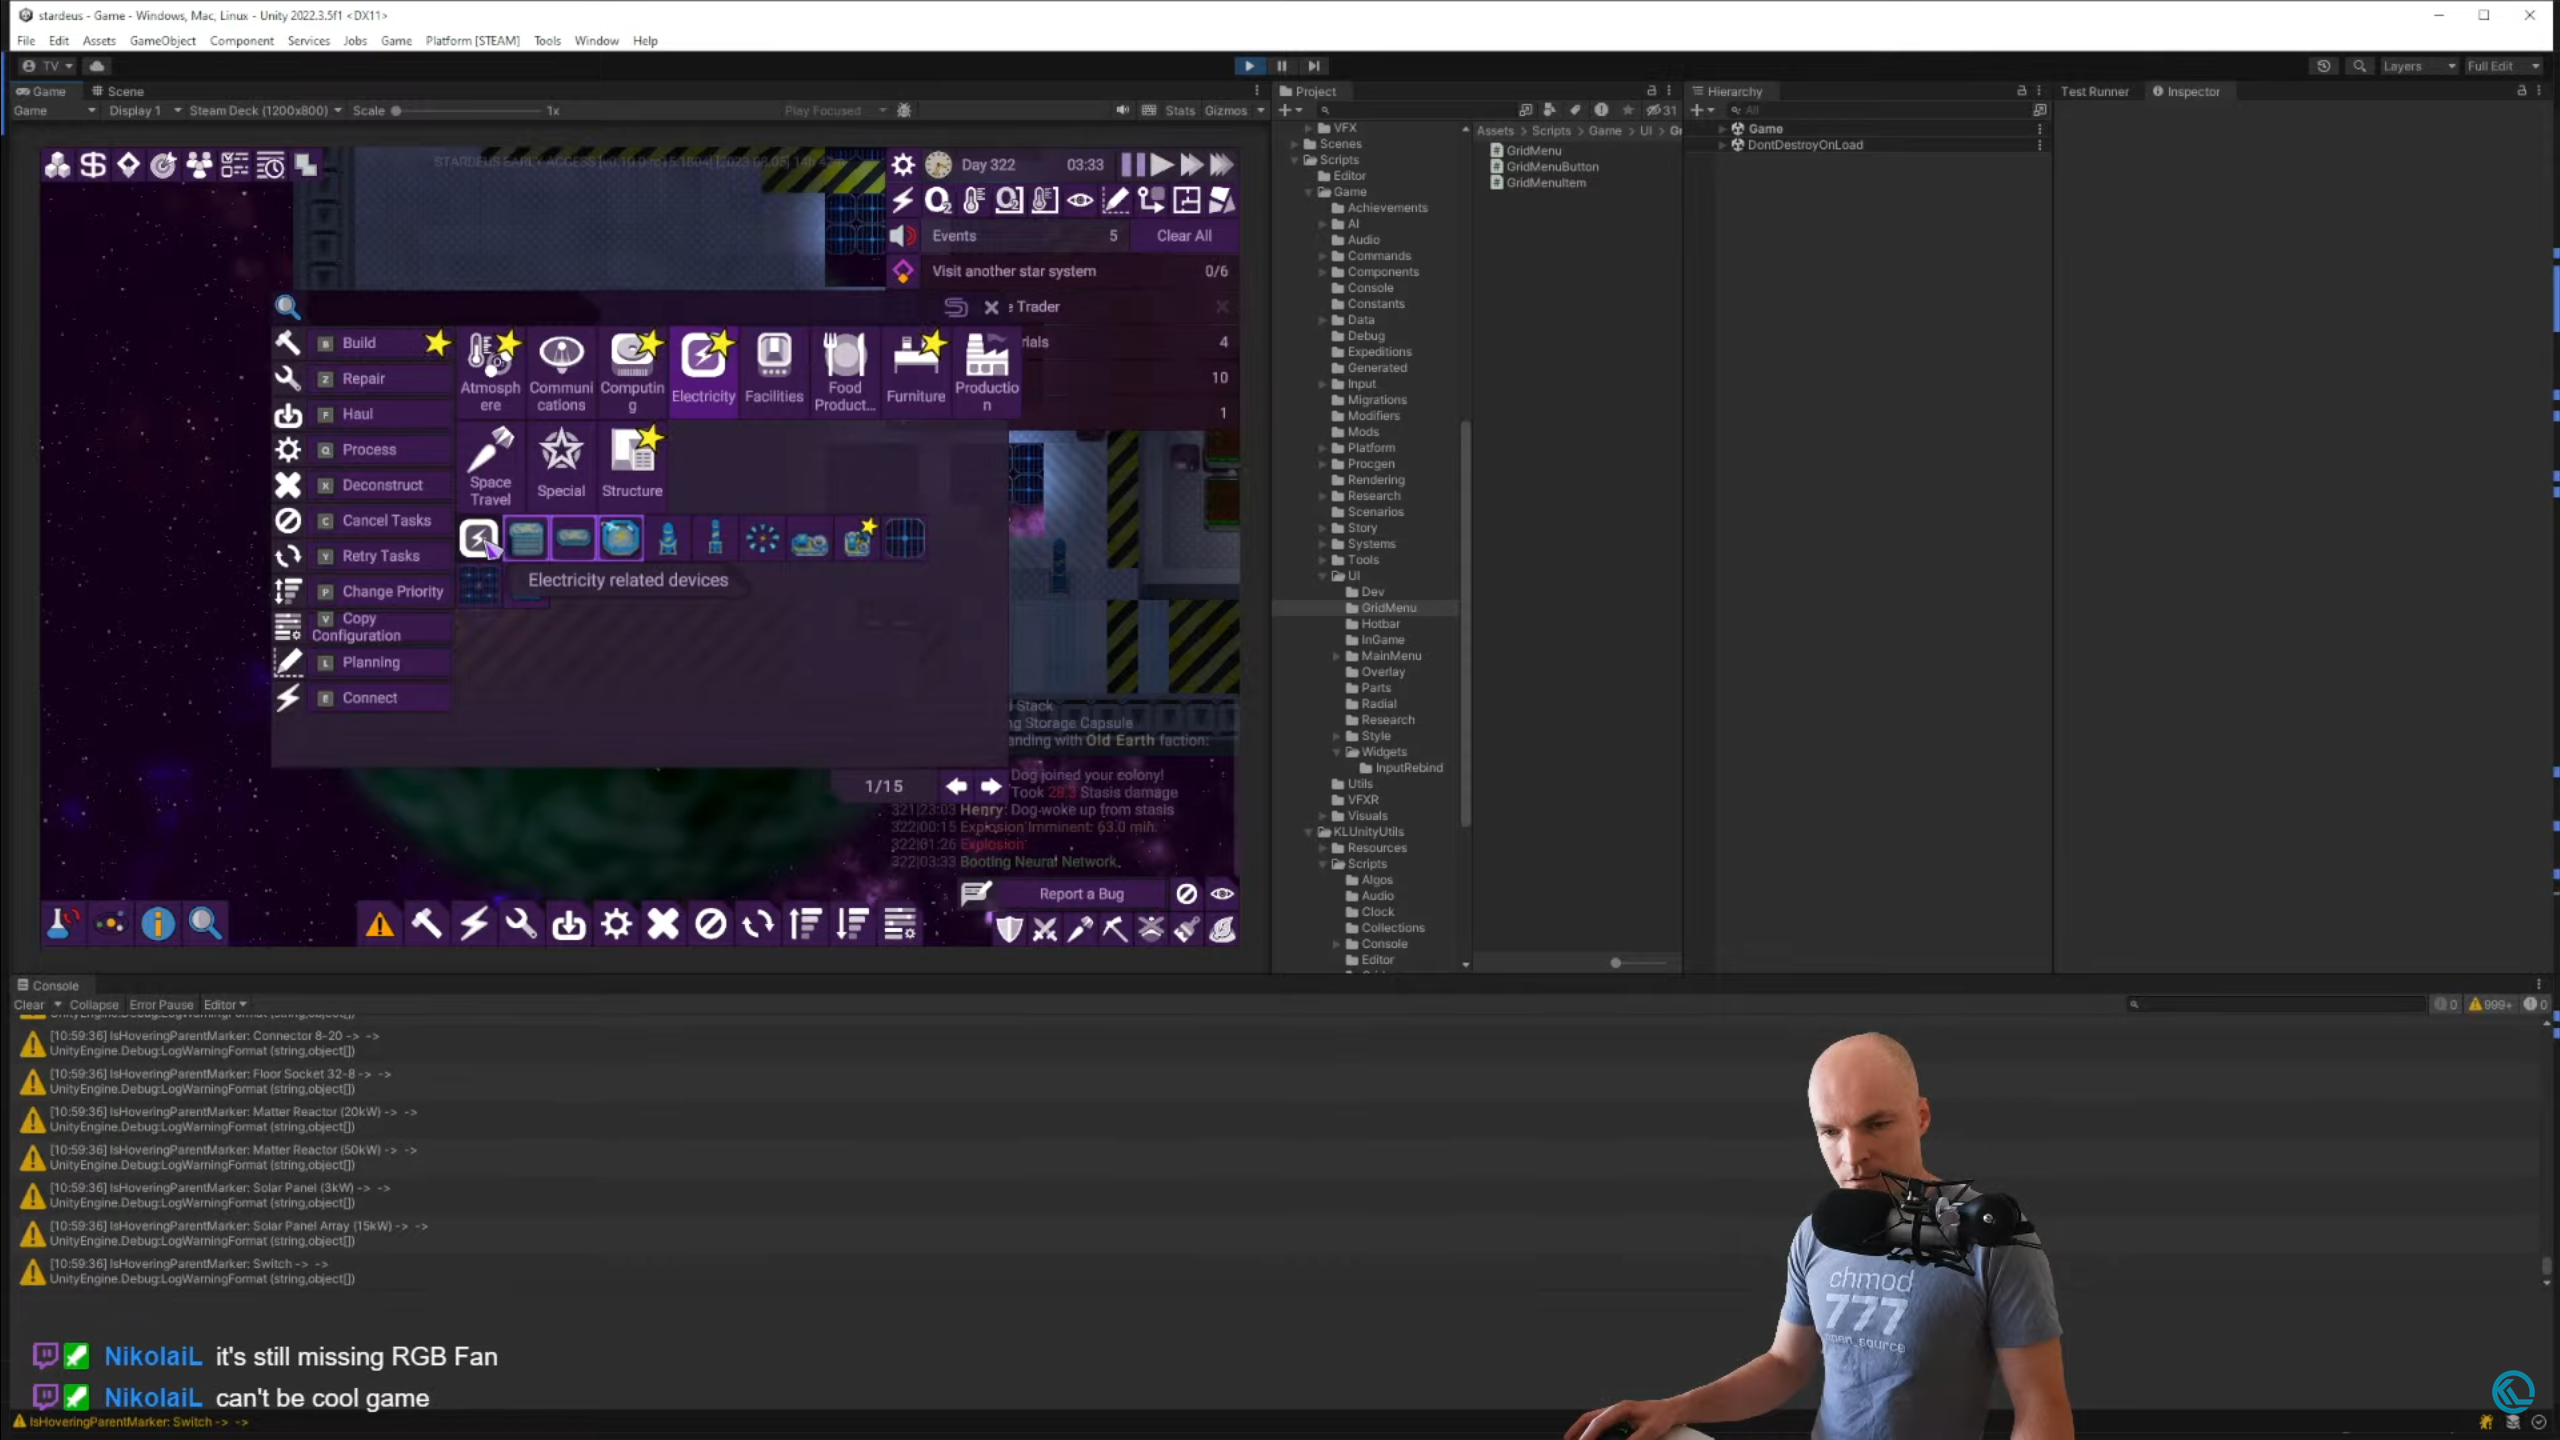Toggle Error Pause in Console

click(x=161, y=1005)
